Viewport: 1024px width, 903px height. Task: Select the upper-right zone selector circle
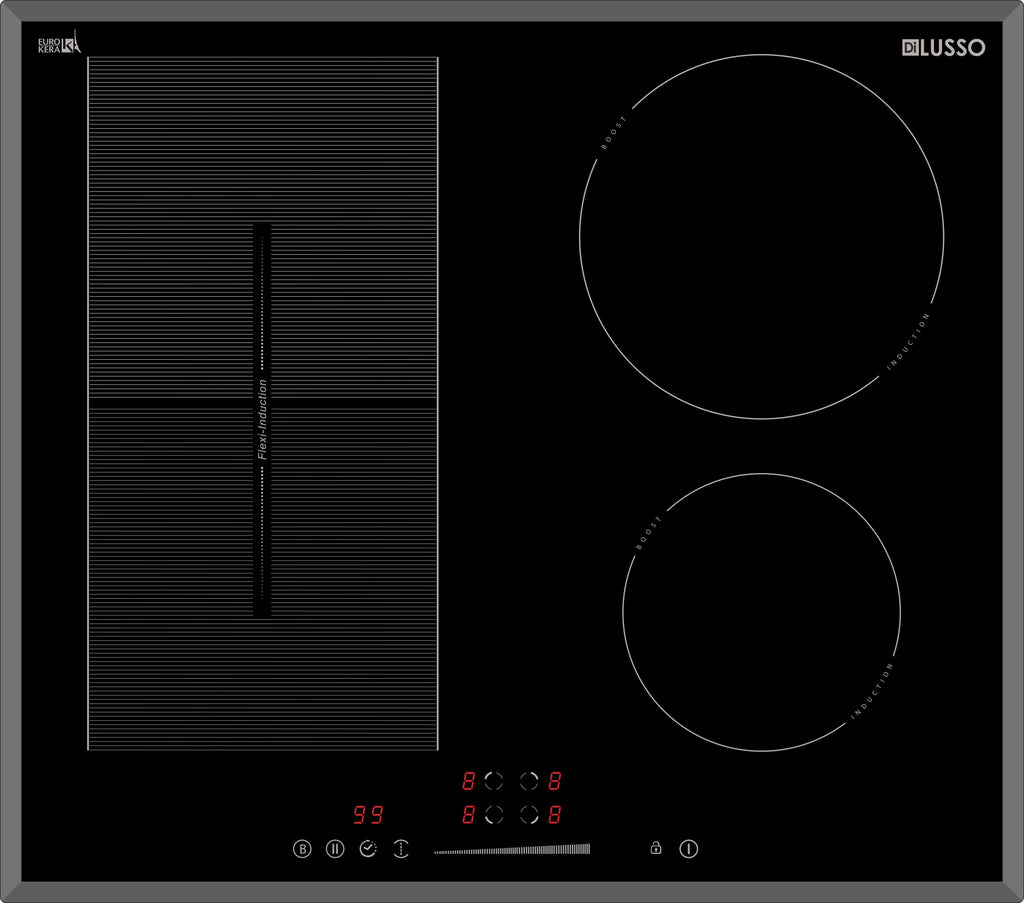[529, 781]
